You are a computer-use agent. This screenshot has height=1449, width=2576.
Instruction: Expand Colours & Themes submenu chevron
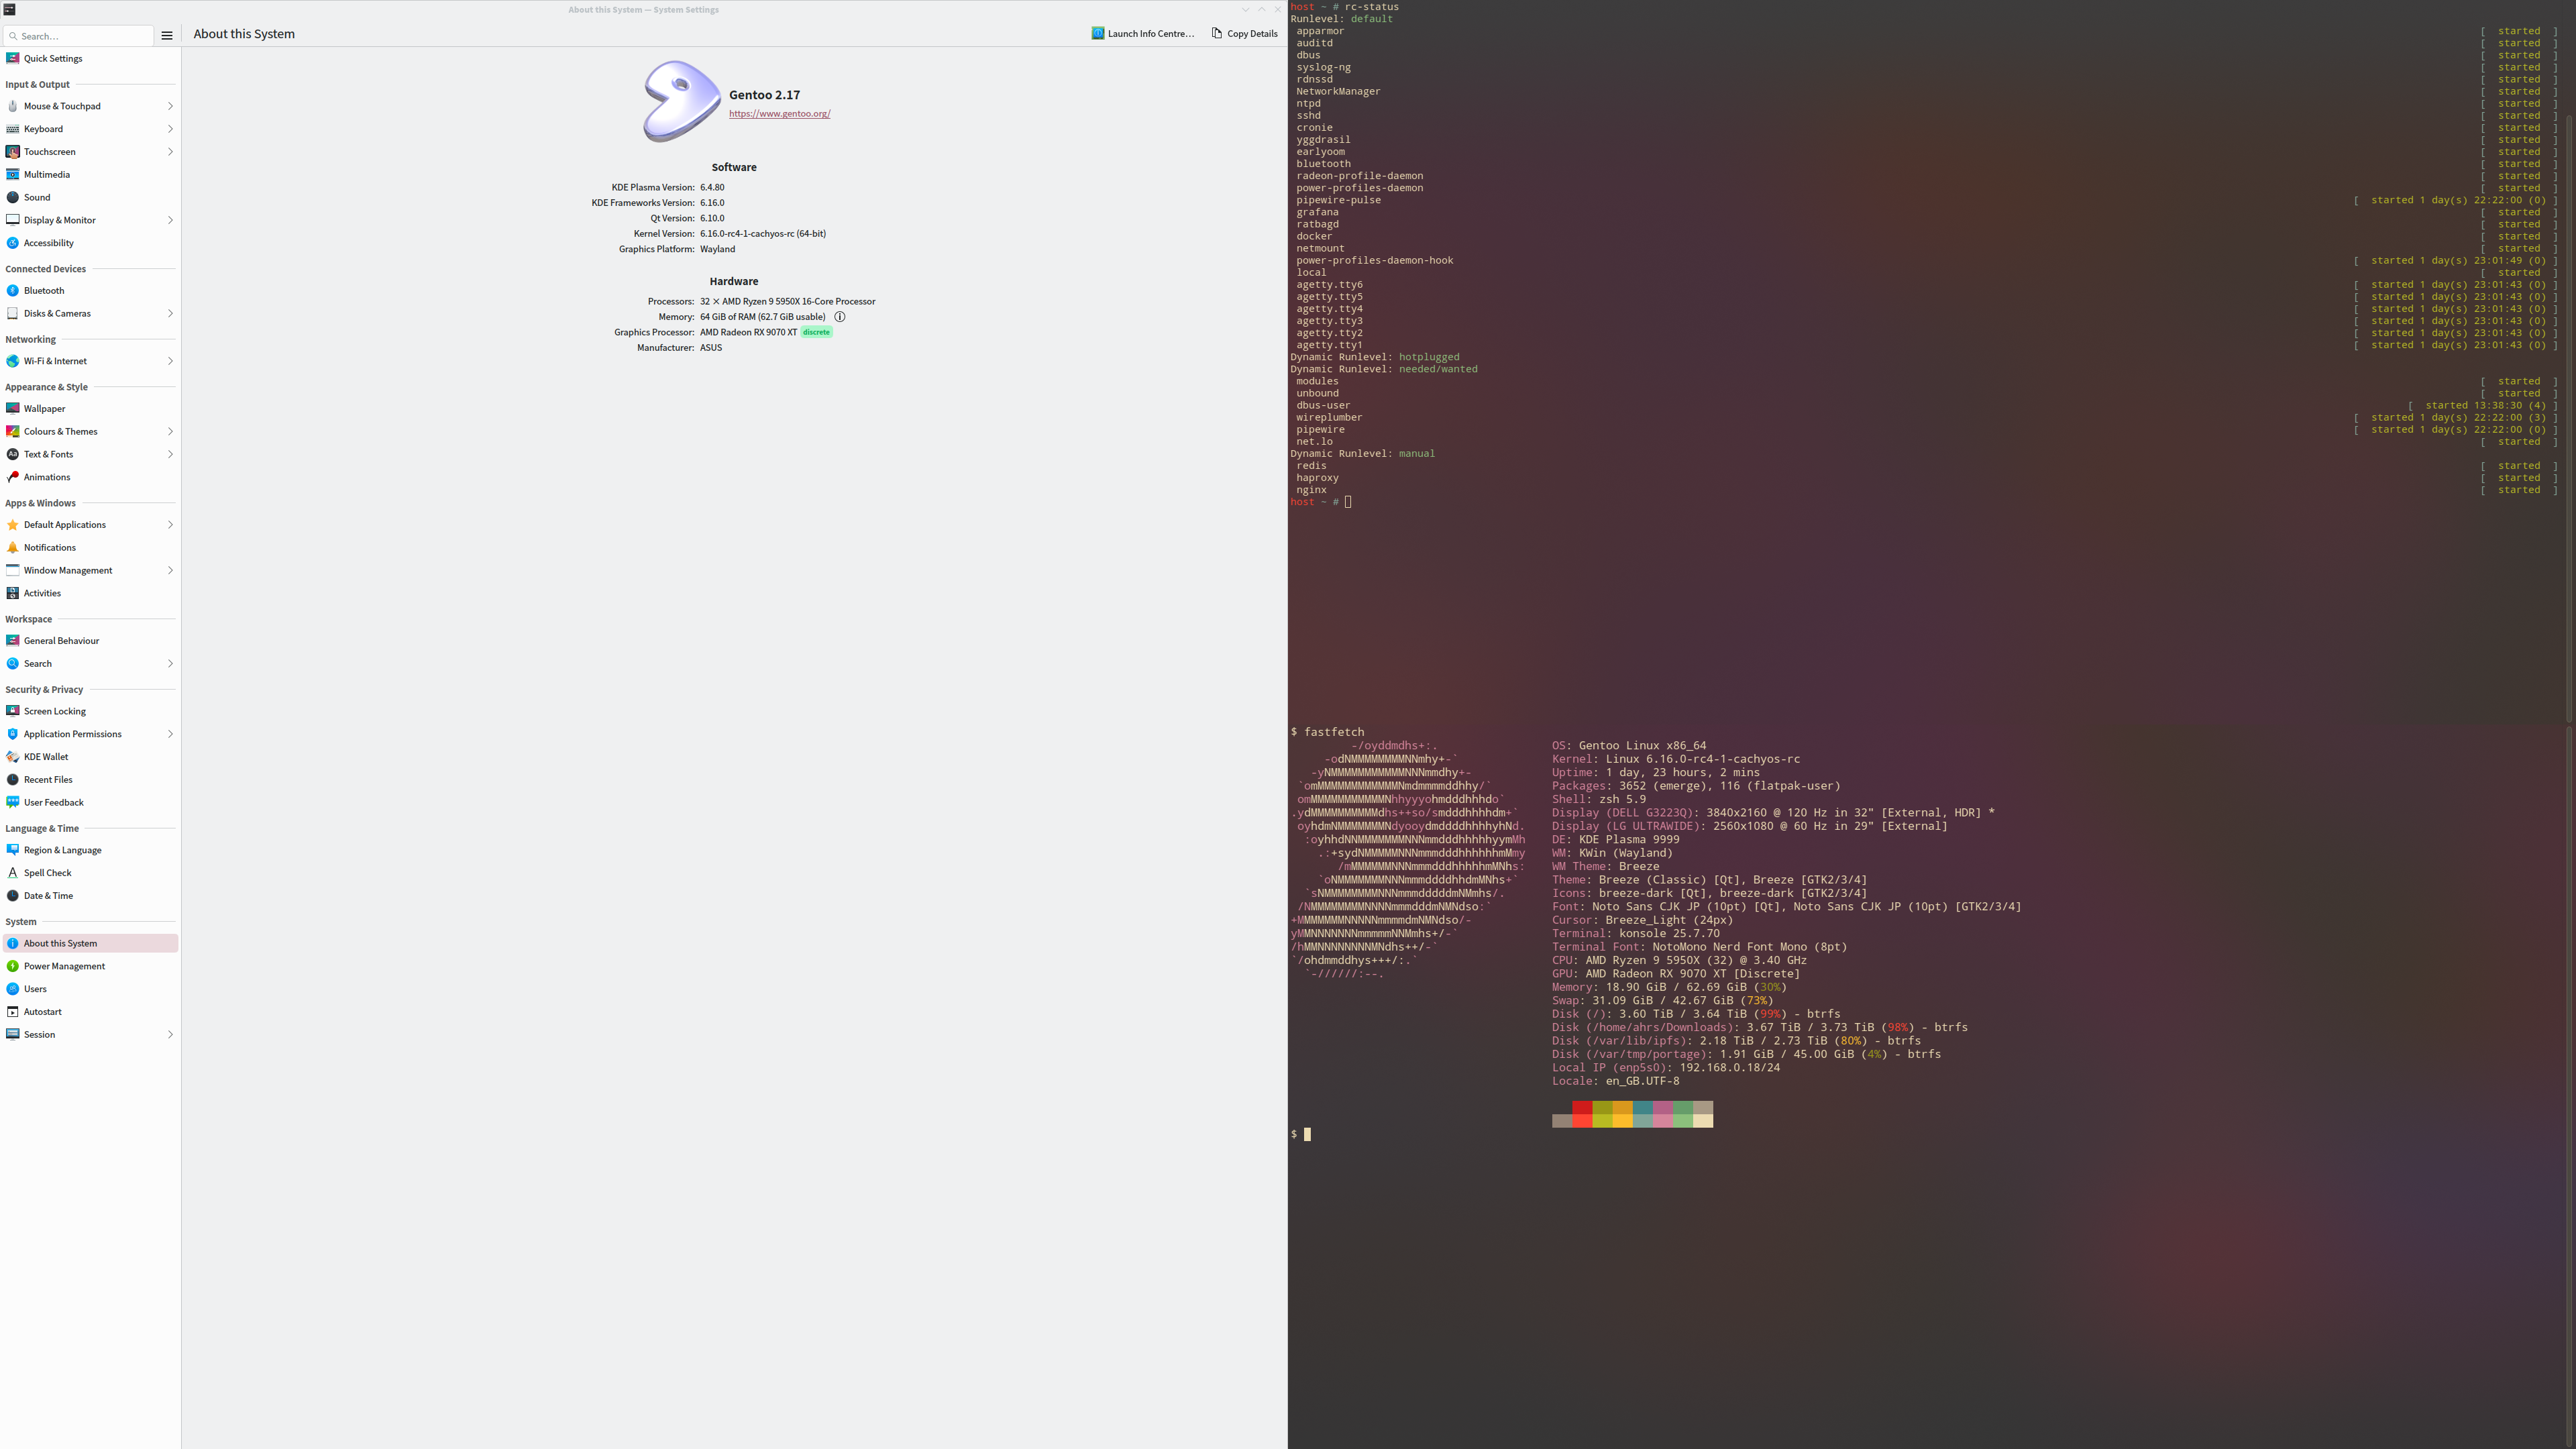click(x=170, y=432)
